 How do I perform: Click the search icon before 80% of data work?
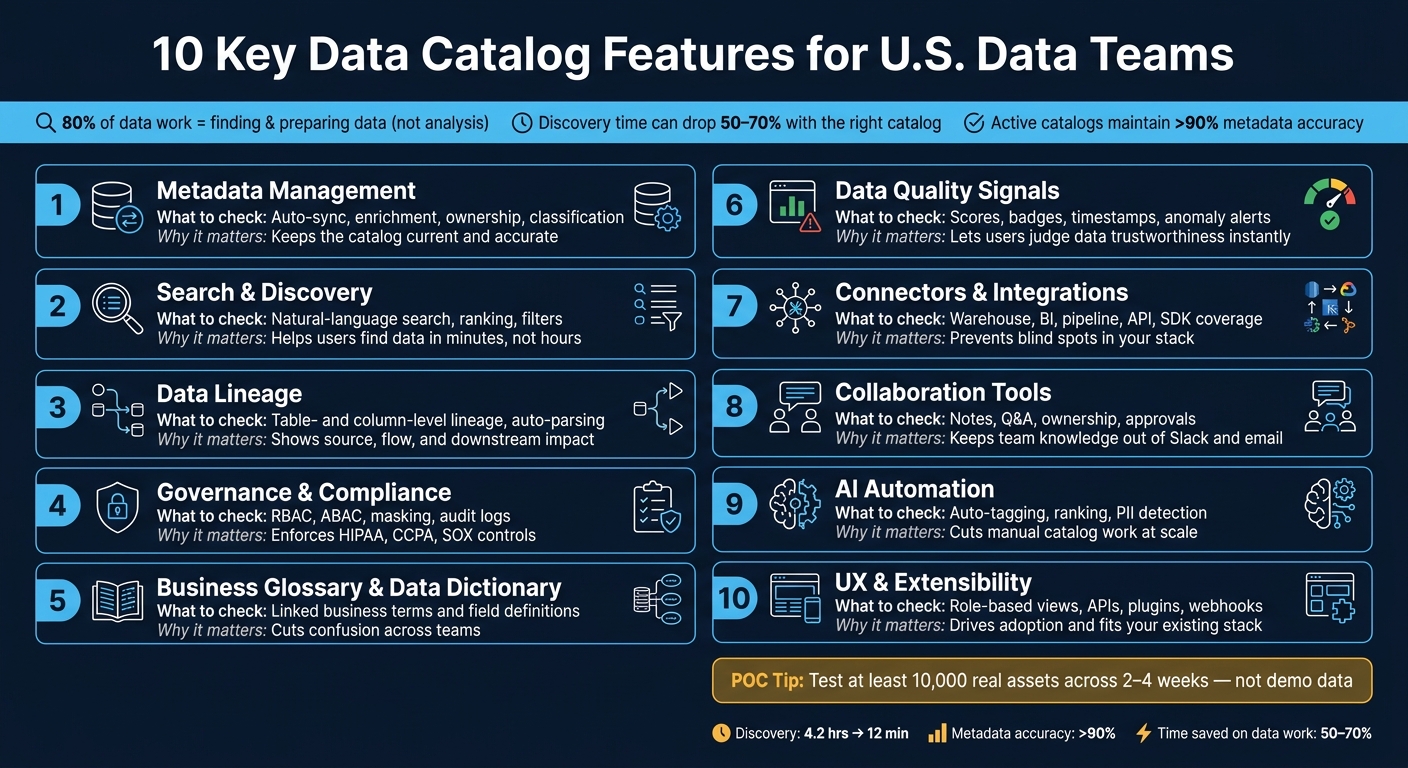46,123
